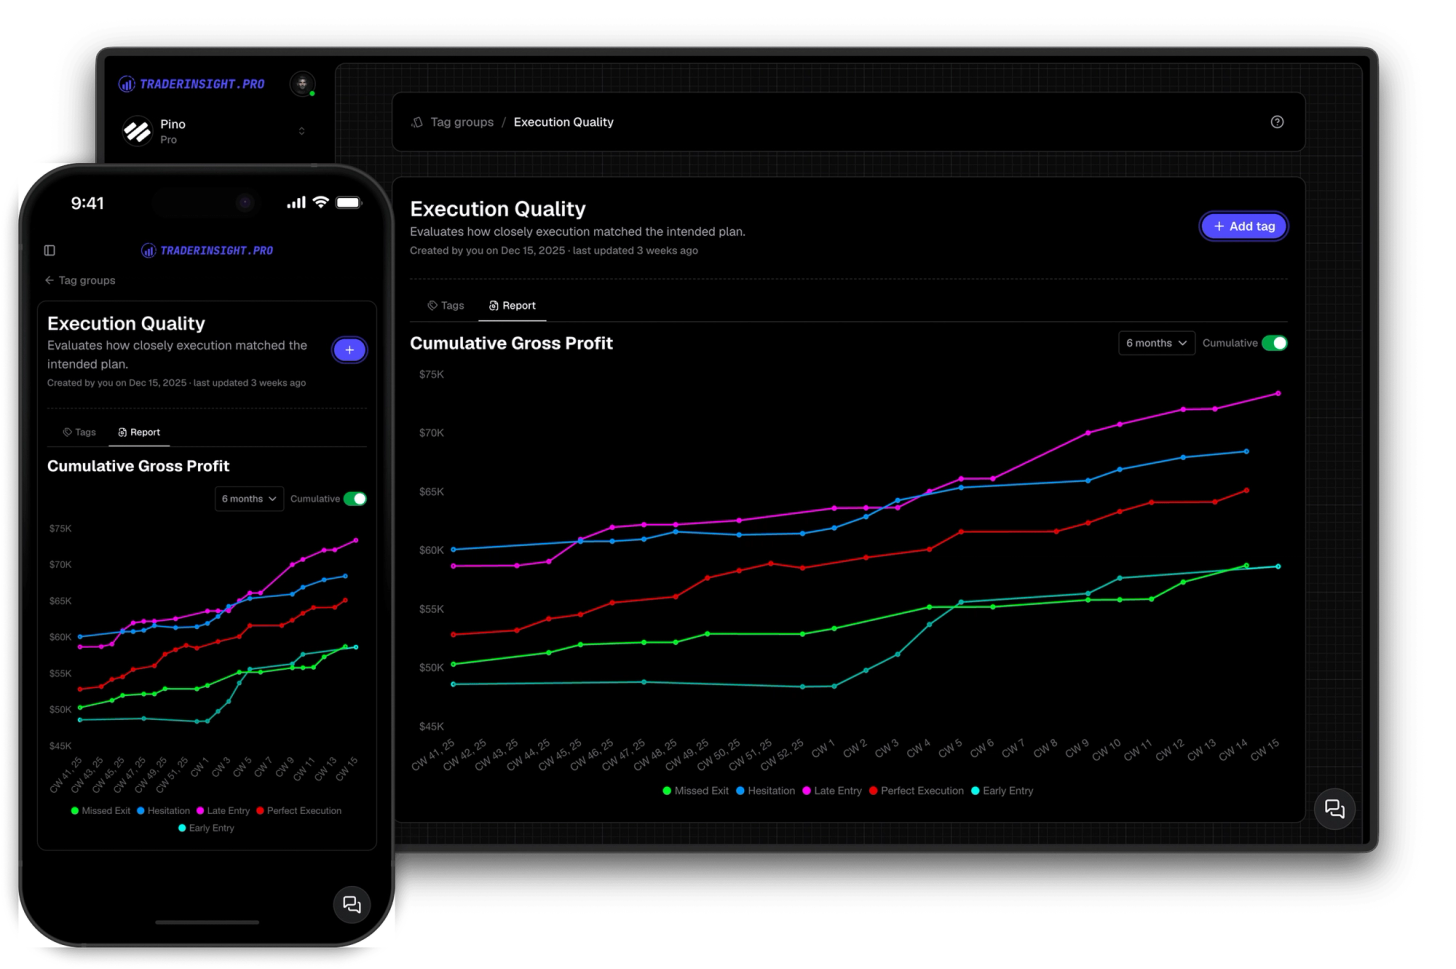The width and height of the screenshot is (1456, 969).
Task: Open the 6 months dropdown on phone
Action: (x=249, y=499)
